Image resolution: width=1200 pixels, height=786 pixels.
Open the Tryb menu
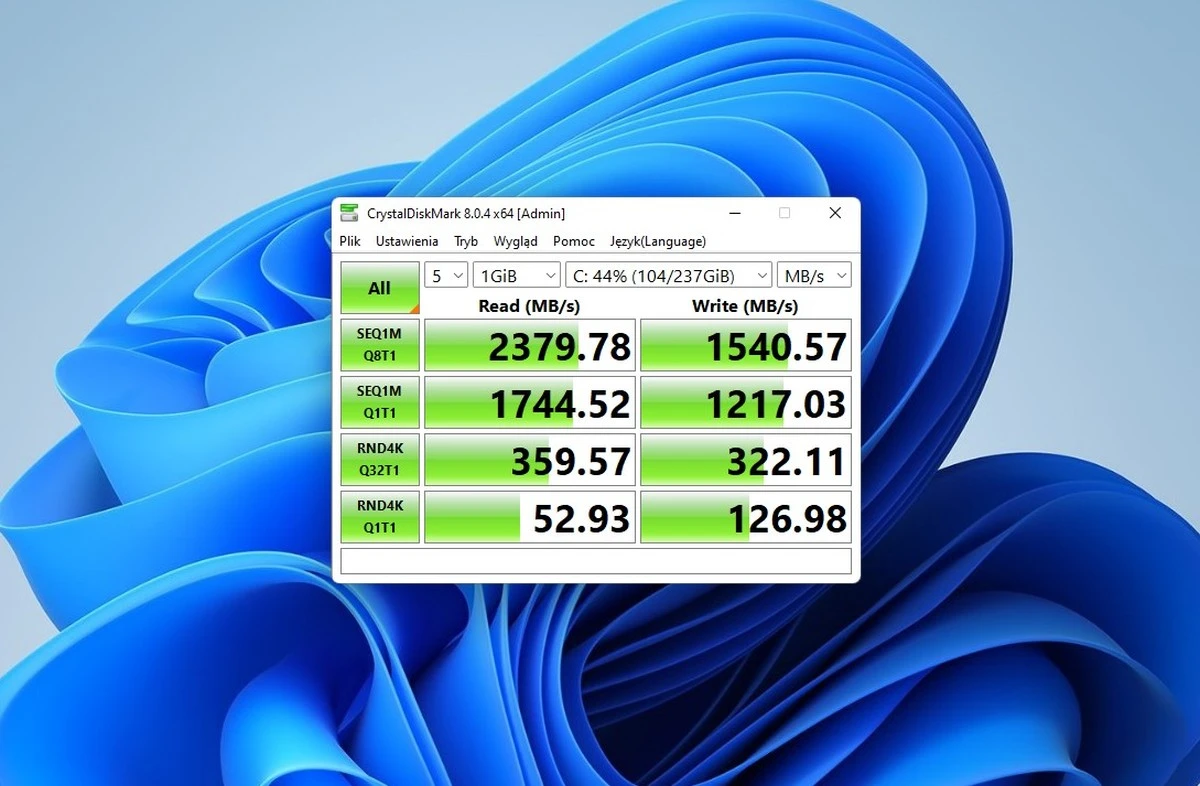(466, 241)
